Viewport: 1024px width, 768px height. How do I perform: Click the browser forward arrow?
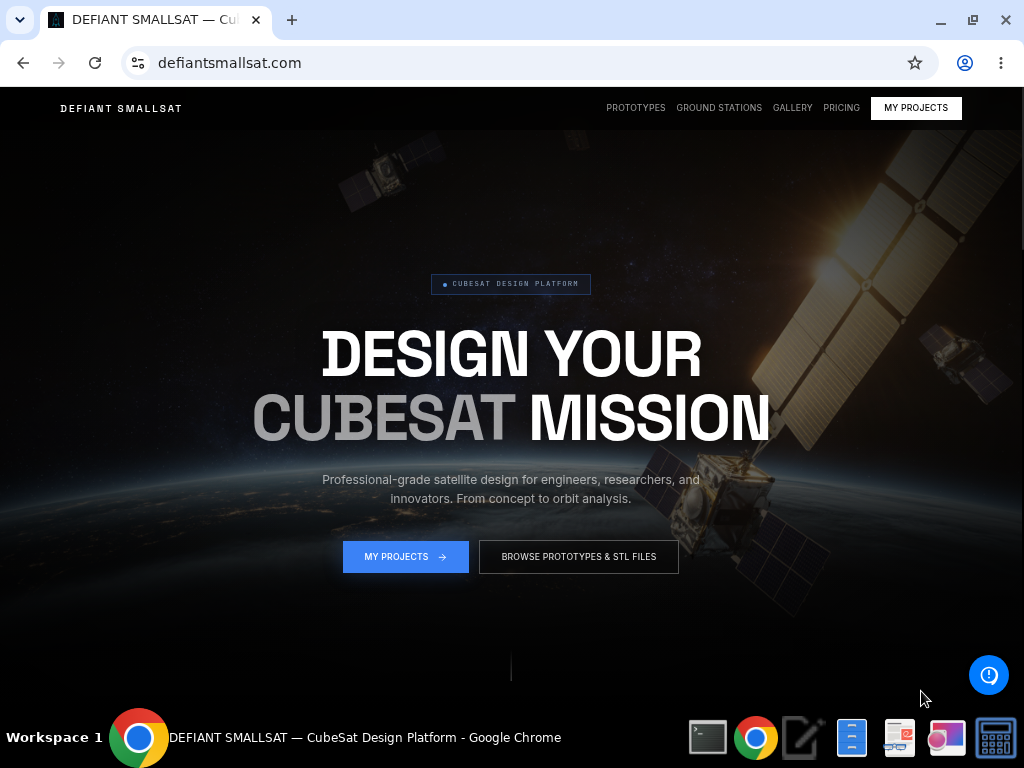pos(59,63)
